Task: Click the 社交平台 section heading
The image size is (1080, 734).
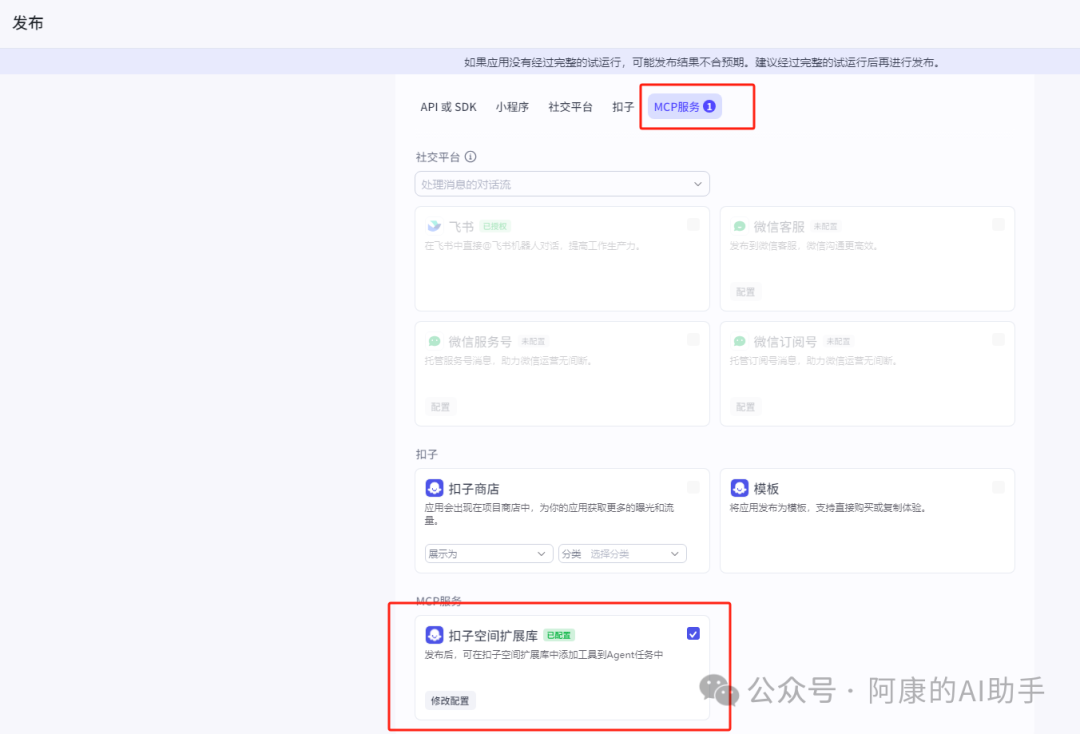Action: 437,157
